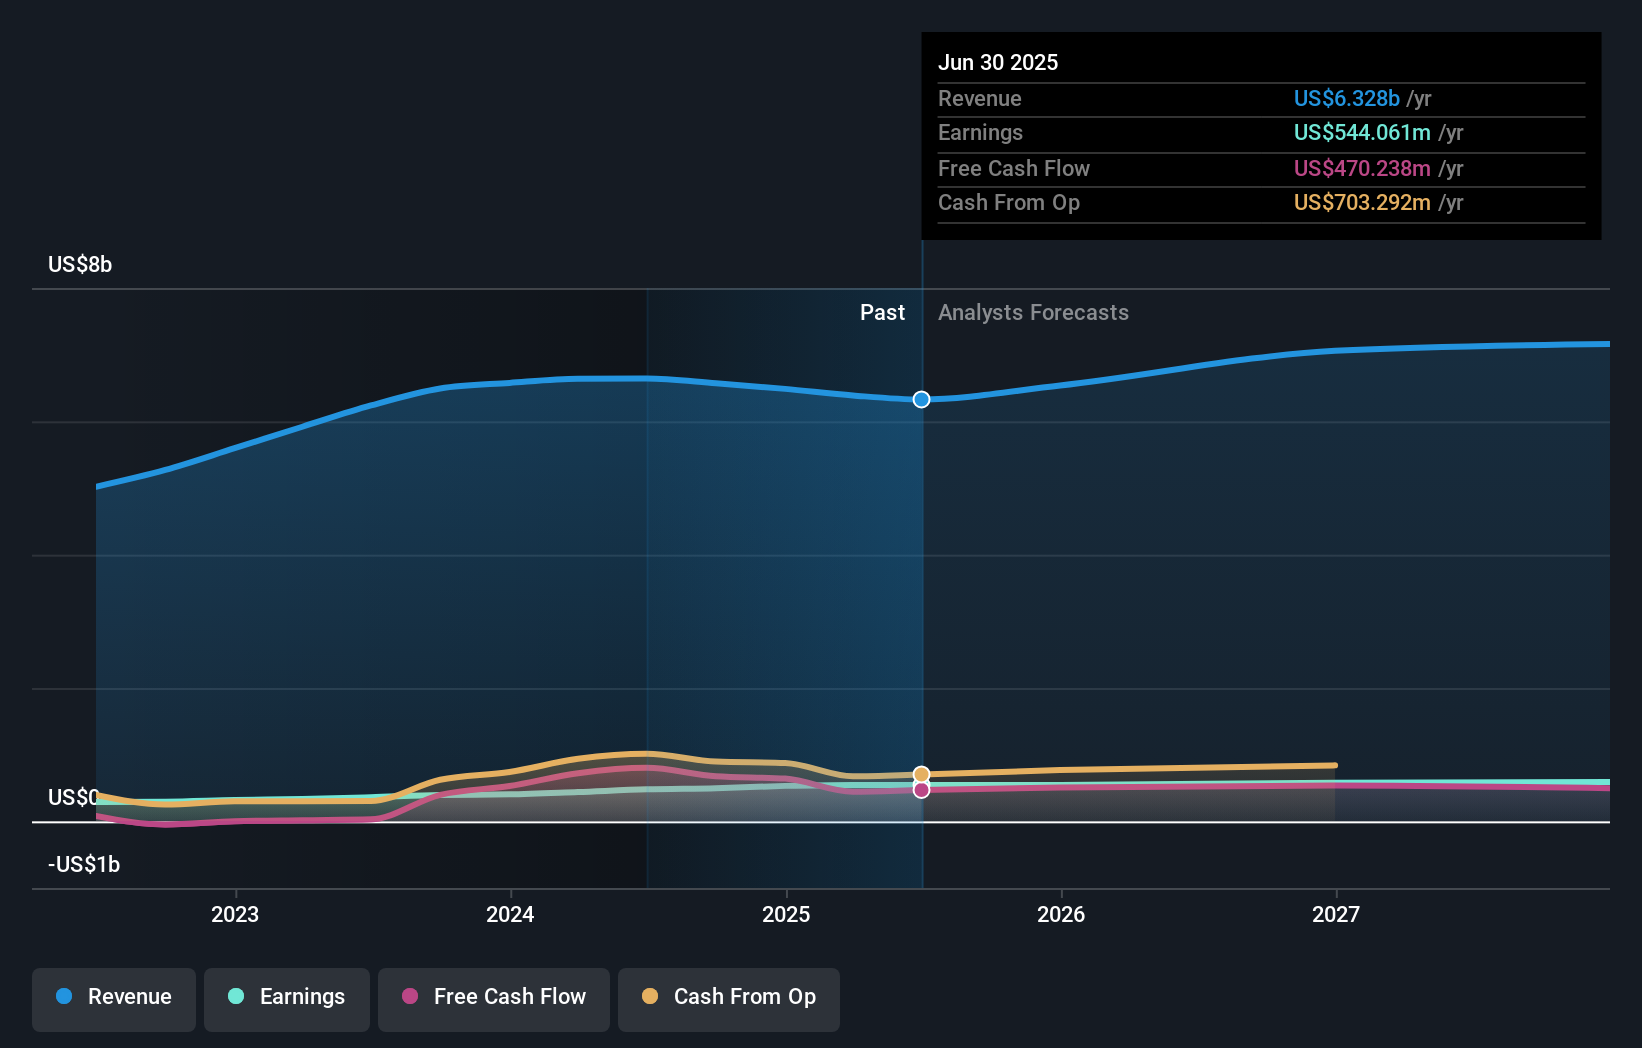1642x1048 pixels.
Task: Switch to the Analysts Forecasts section
Action: click(x=1033, y=312)
